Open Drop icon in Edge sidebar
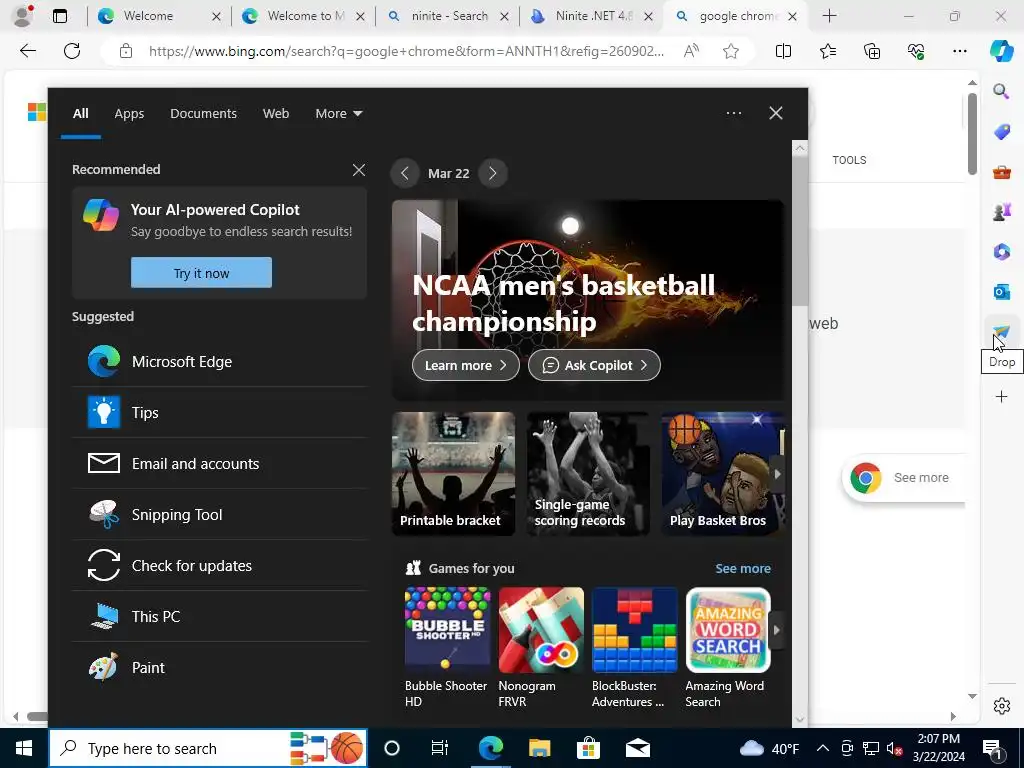The width and height of the screenshot is (1024, 768). point(1001,332)
